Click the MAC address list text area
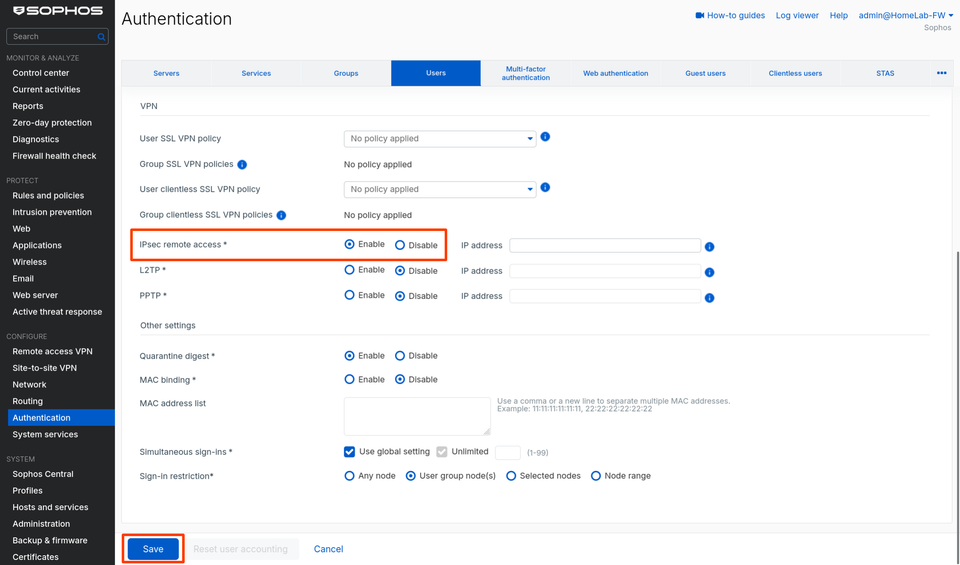This screenshot has height=565, width=960. click(417, 416)
